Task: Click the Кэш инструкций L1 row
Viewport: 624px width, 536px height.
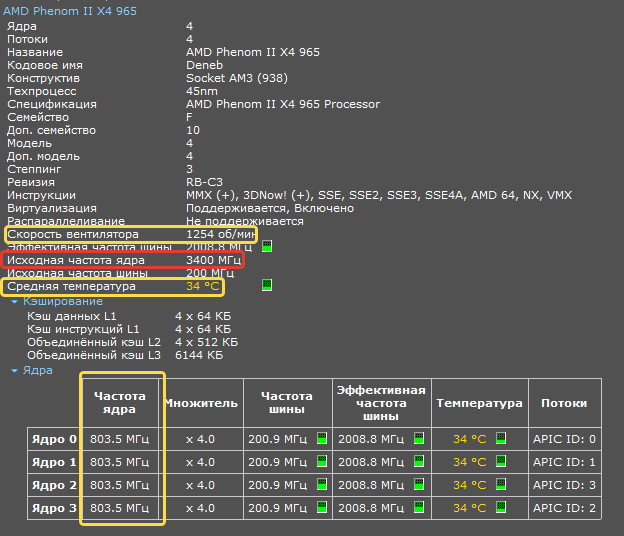Action: click(x=129, y=329)
